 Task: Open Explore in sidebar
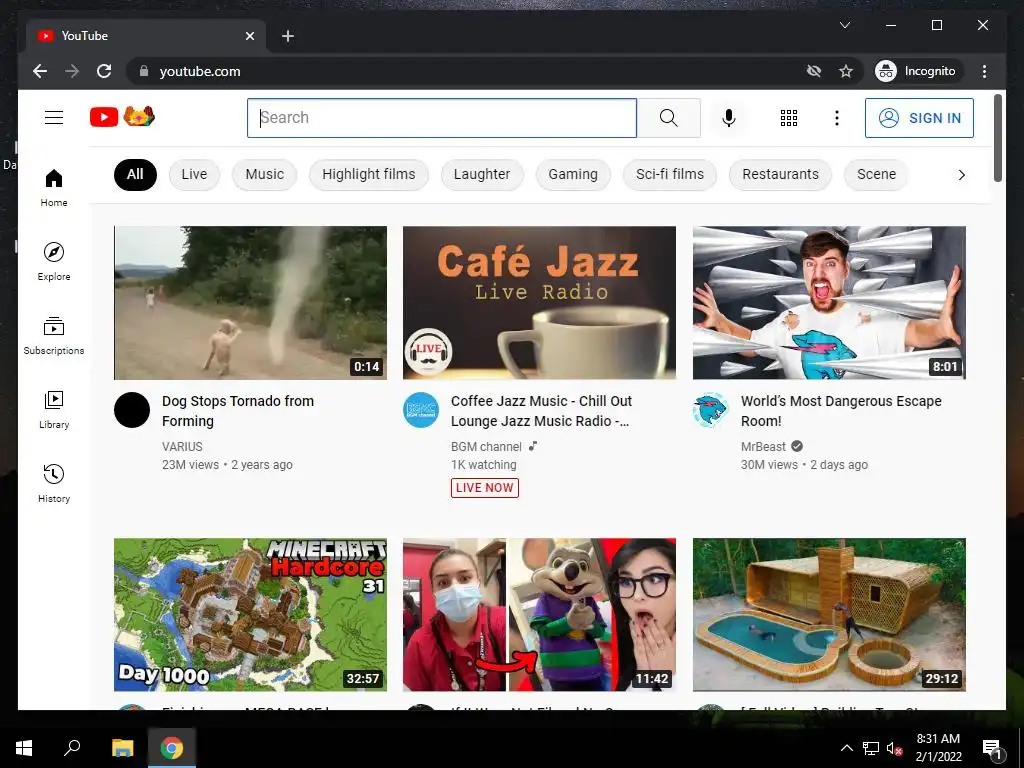coord(54,261)
